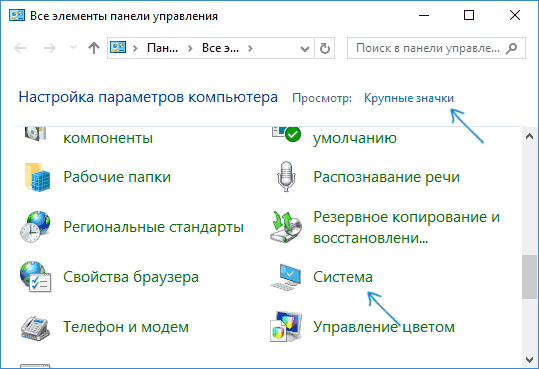Click the Backup and Restore drive icon
This screenshot has width=539, height=369.
point(286,227)
